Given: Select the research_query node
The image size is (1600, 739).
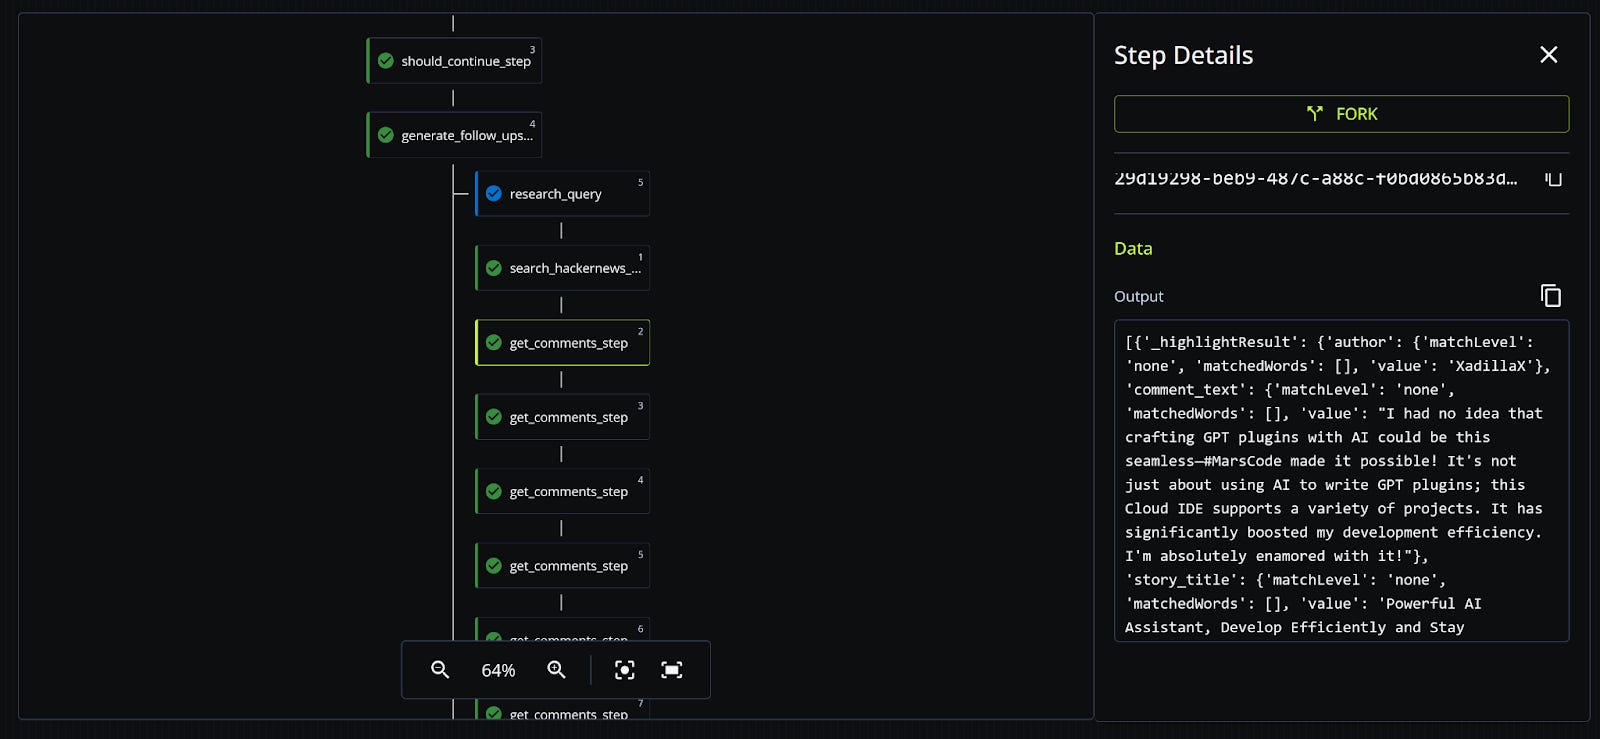Looking at the screenshot, I should coord(562,194).
